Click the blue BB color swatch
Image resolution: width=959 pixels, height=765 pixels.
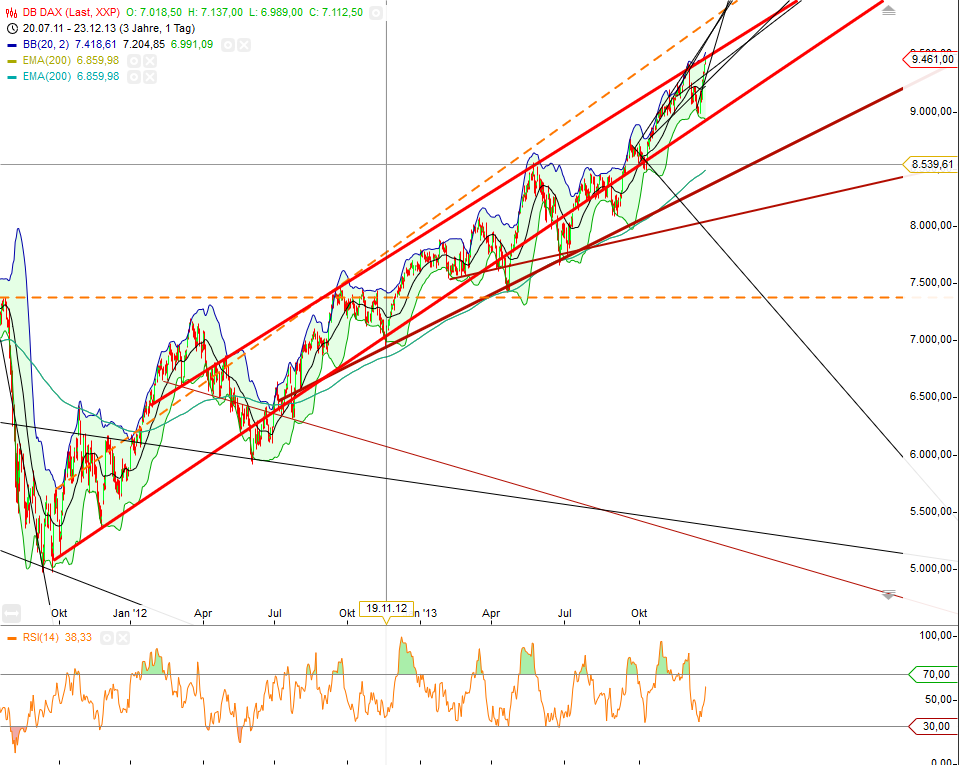coord(12,45)
